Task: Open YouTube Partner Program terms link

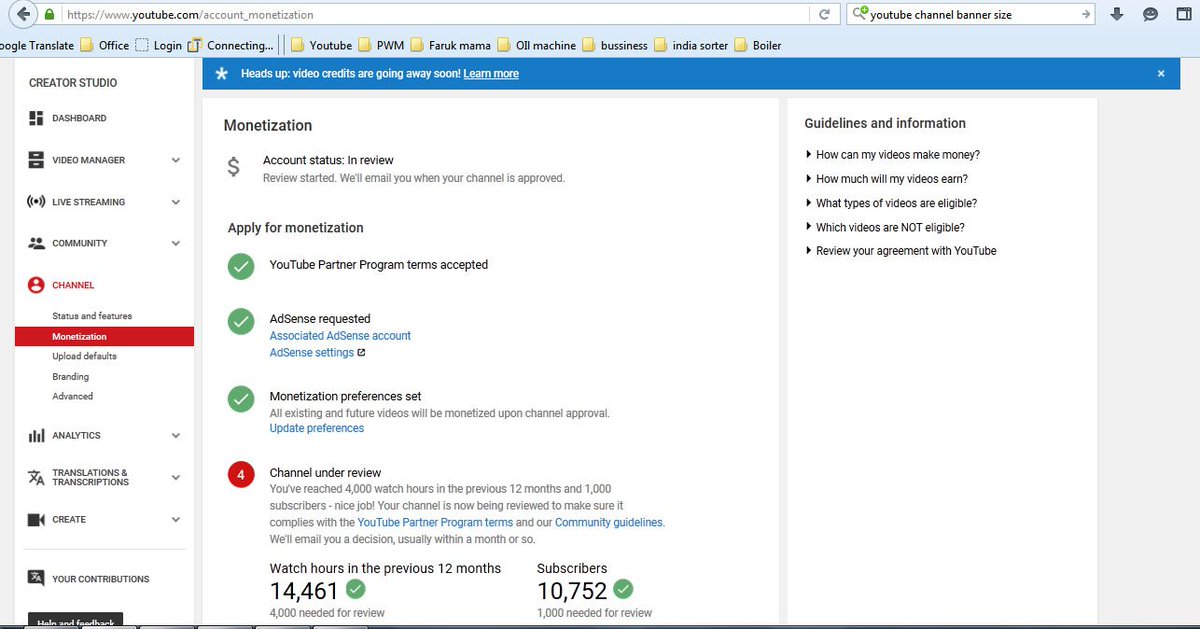Action: click(435, 522)
